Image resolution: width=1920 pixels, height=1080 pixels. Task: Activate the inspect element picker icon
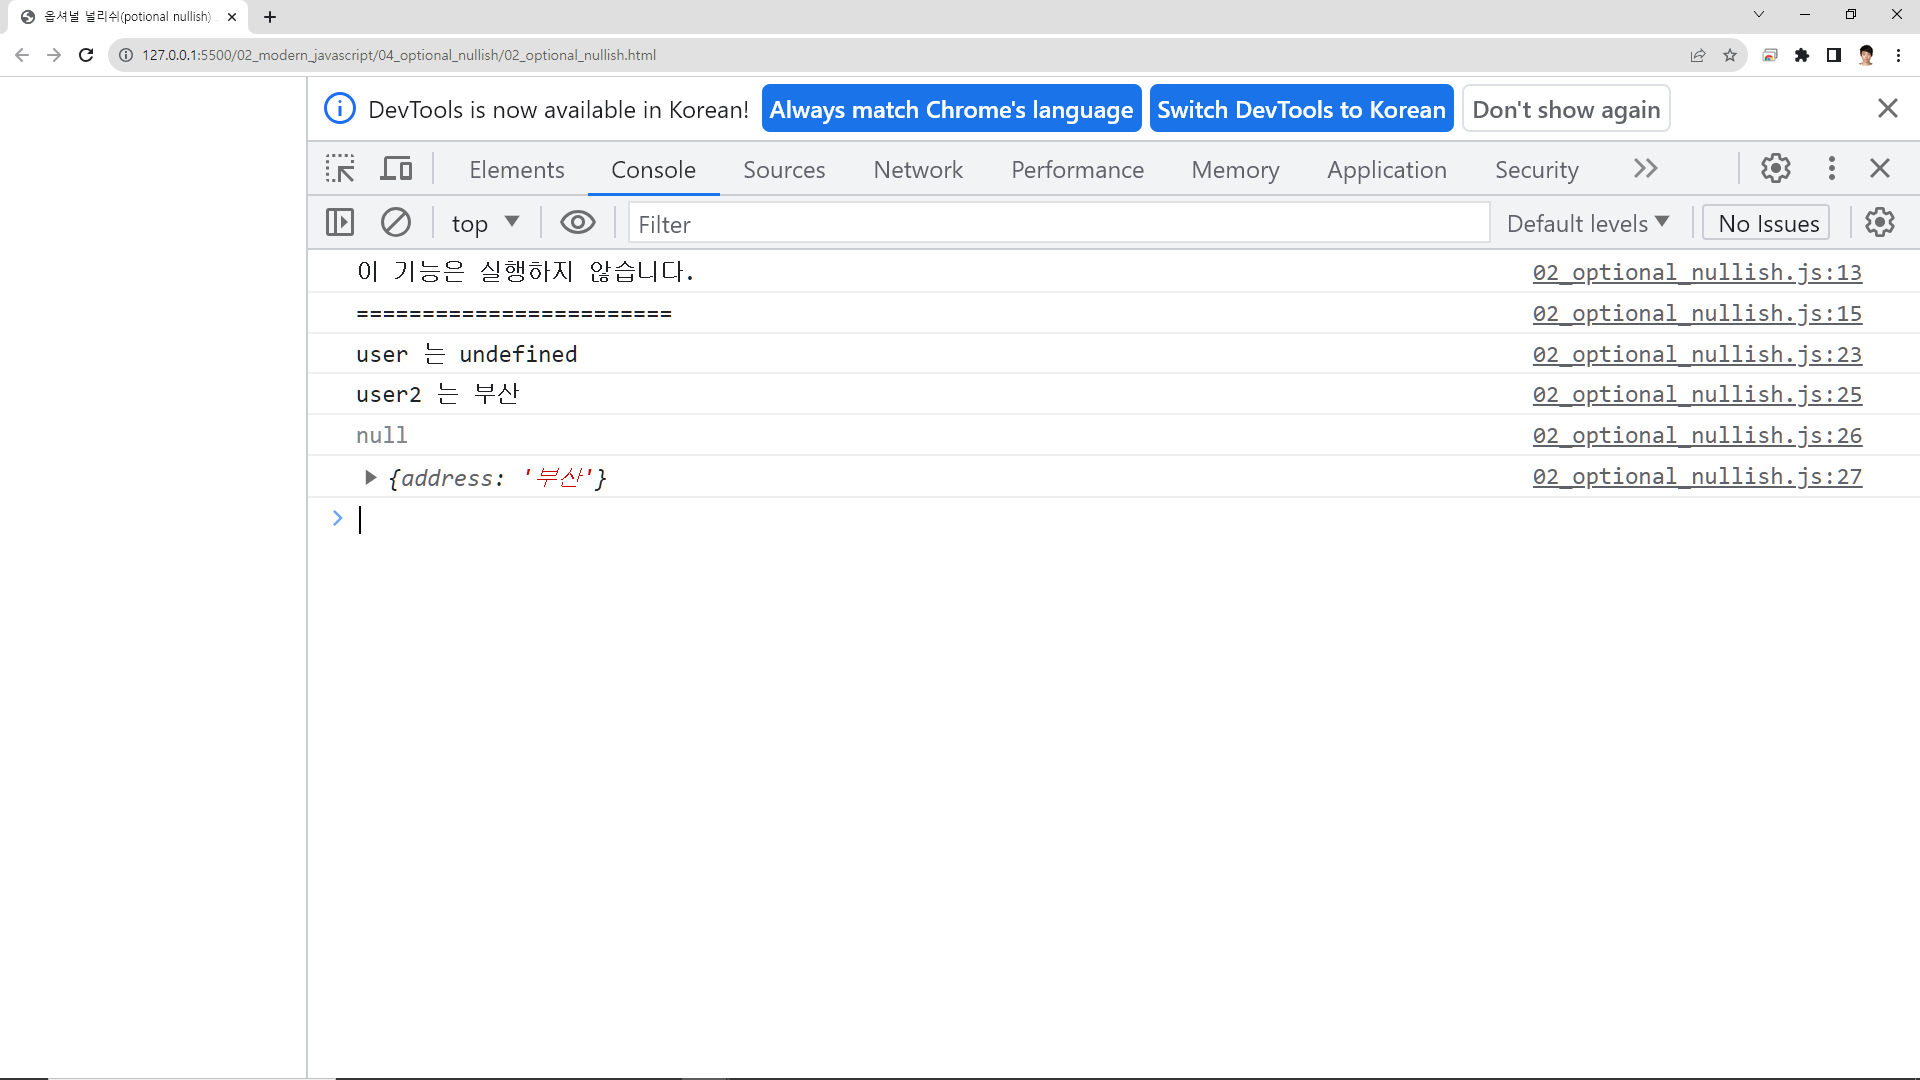340,169
